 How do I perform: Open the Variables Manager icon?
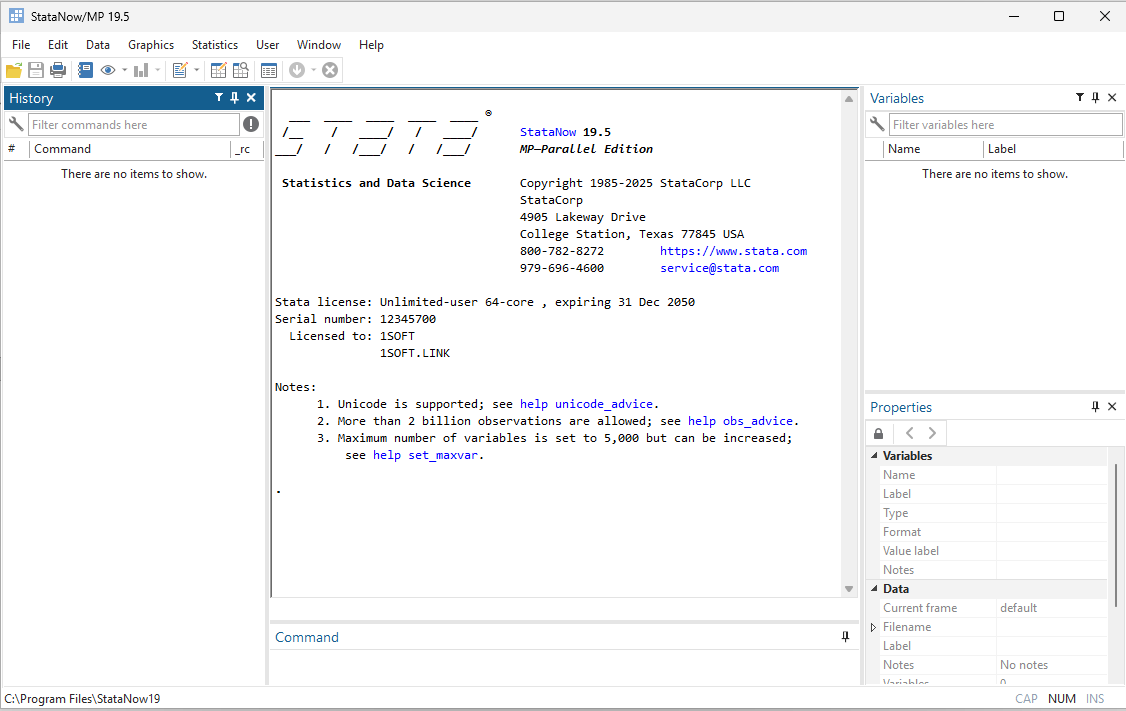click(x=269, y=70)
